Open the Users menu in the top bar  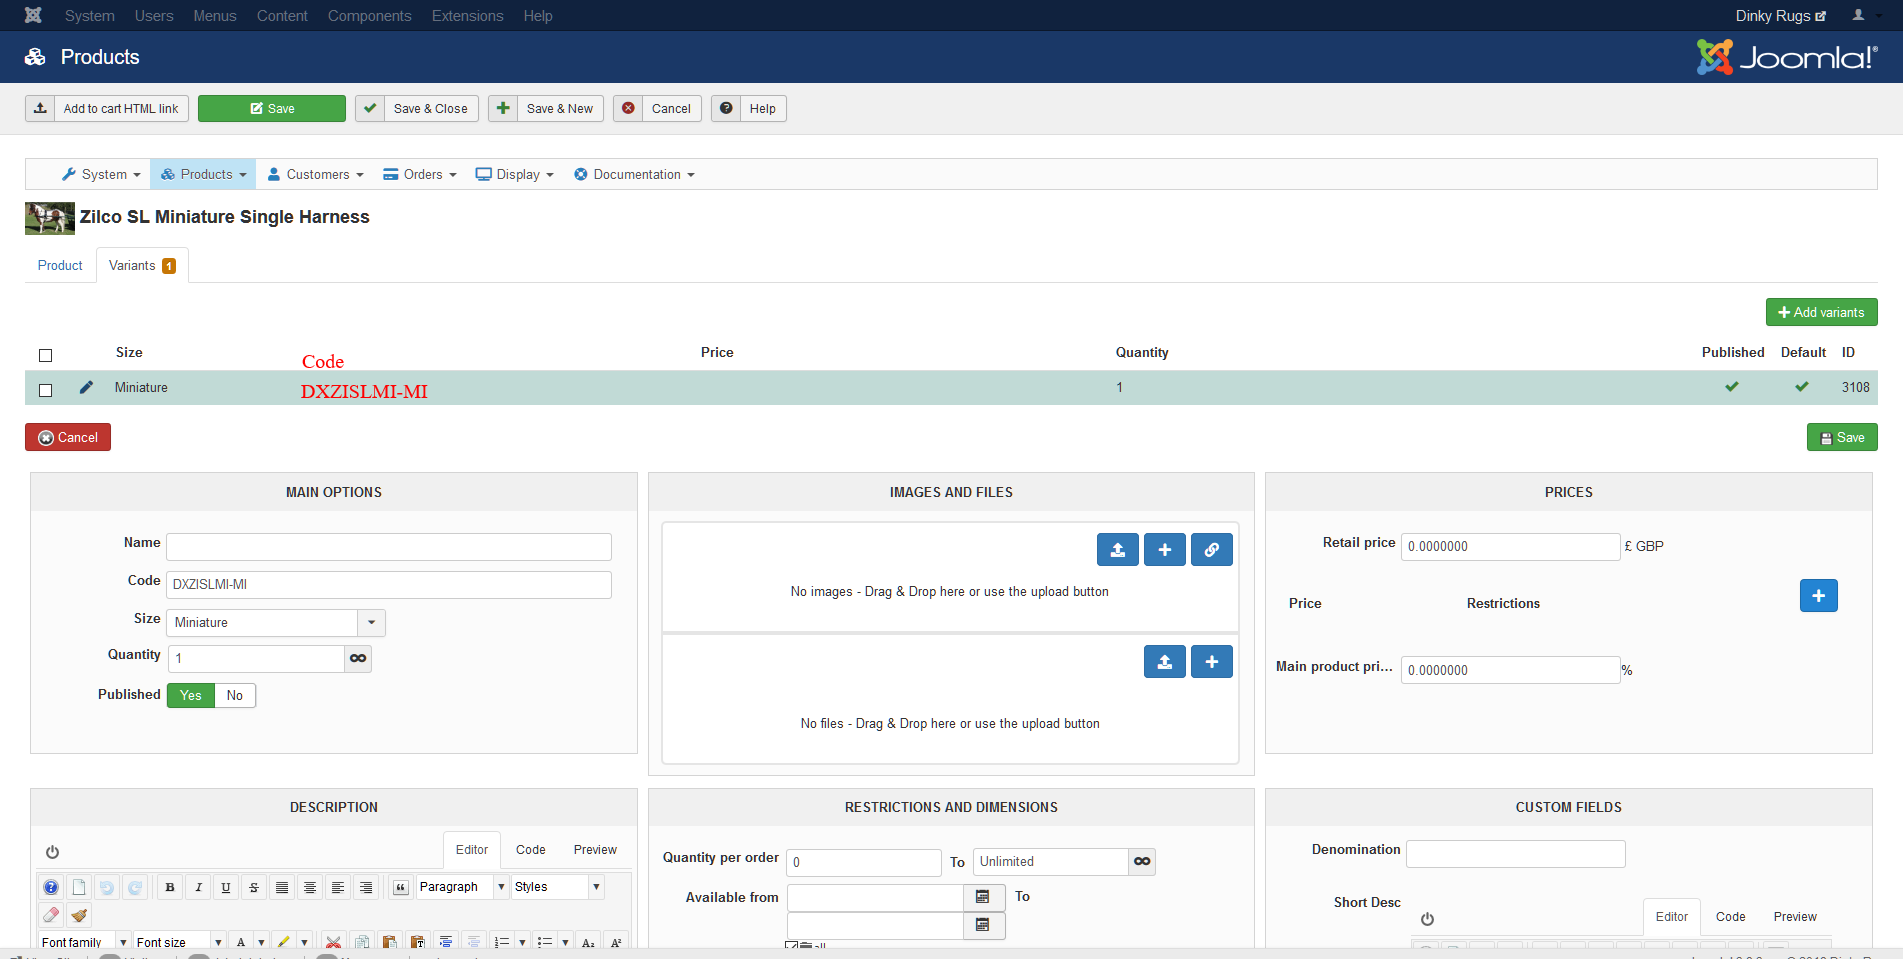(154, 16)
